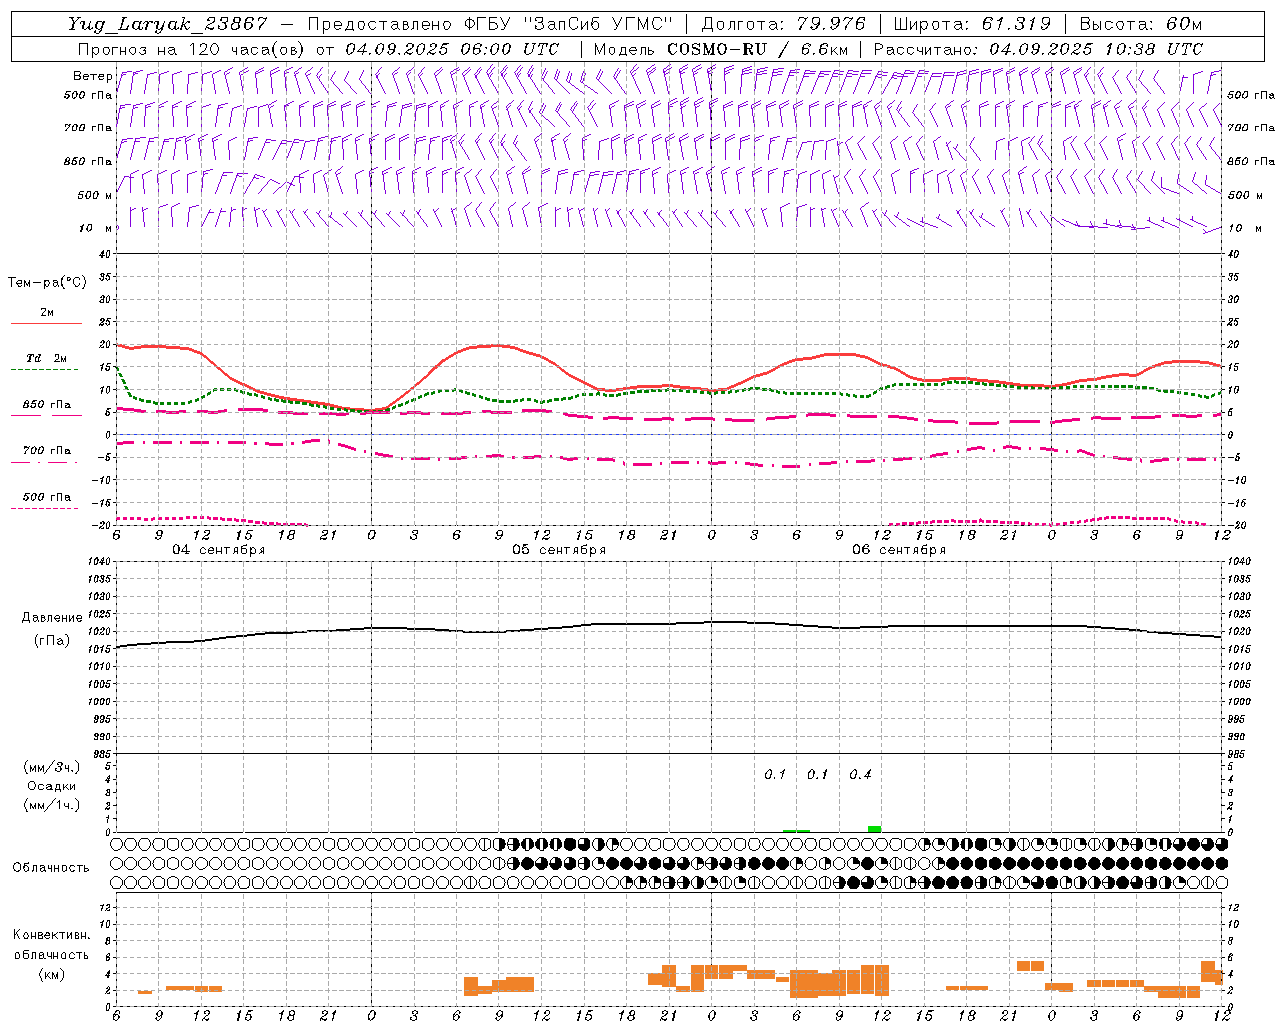The height and width of the screenshot is (1024, 1280).
Task: Click the (мм/1ч.) unit label
Action: pyautogui.click(x=52, y=805)
